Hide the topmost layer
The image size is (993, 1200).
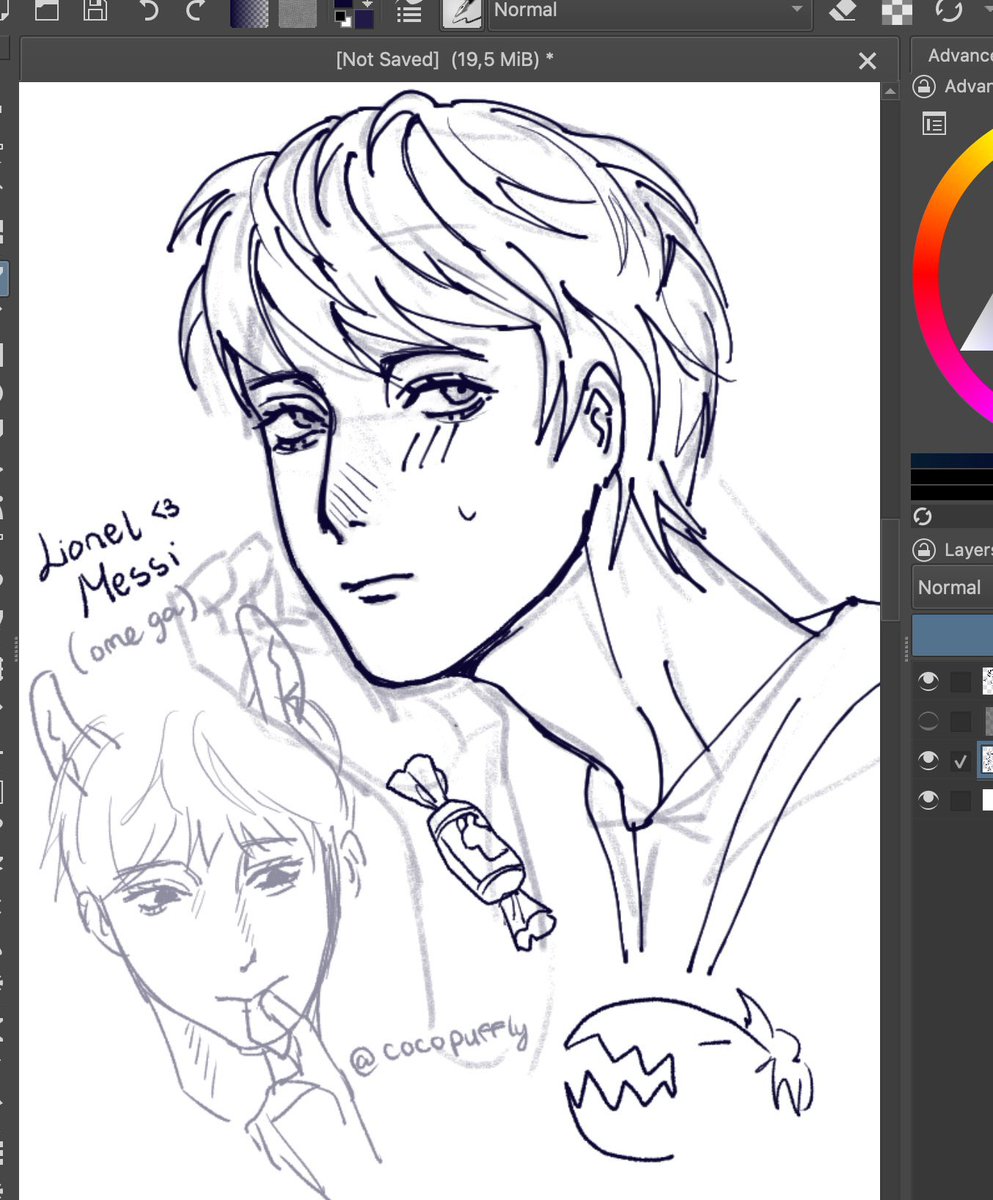click(x=929, y=681)
